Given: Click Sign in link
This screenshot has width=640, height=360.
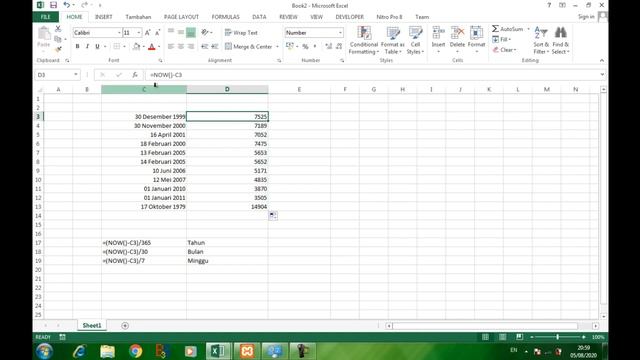Looking at the screenshot, I should click(x=586, y=17).
